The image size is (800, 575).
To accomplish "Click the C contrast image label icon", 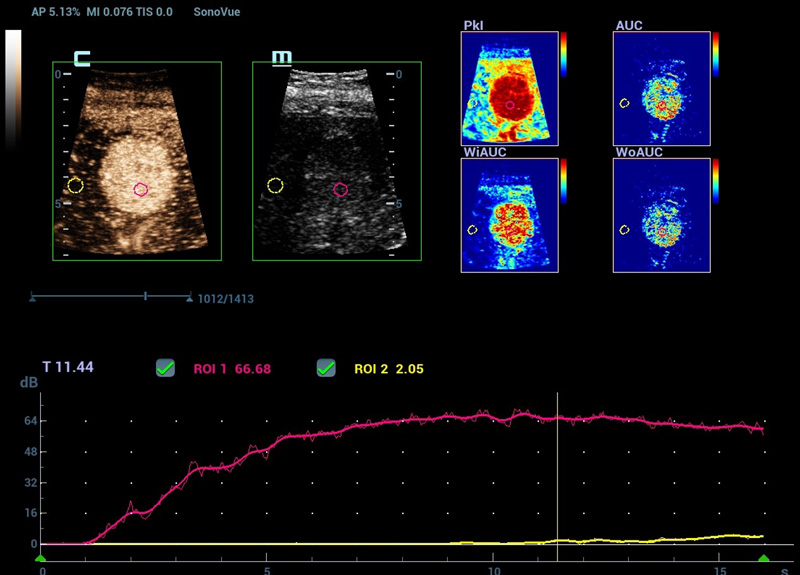I will (x=82, y=58).
